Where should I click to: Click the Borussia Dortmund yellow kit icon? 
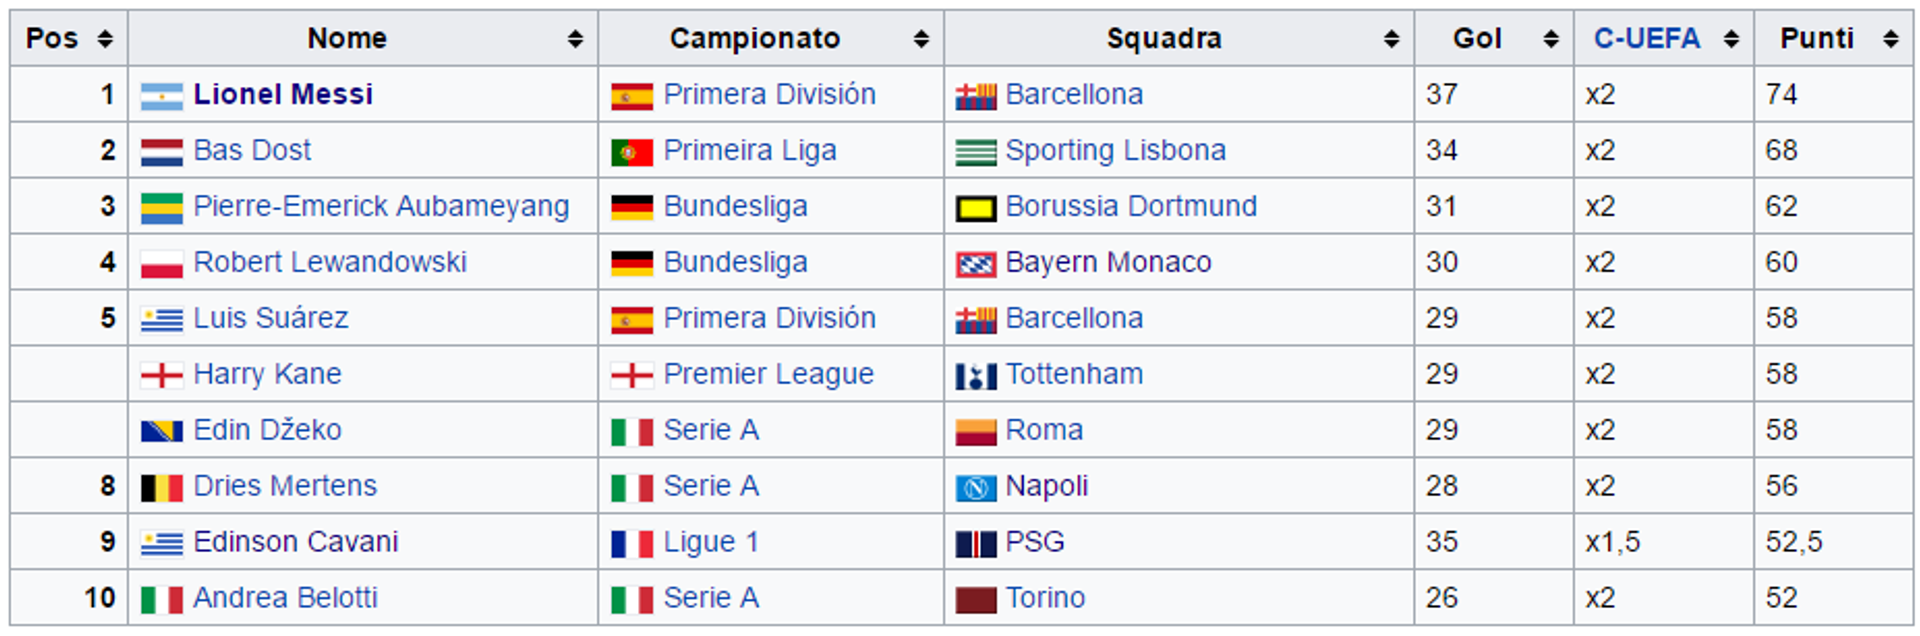pyautogui.click(x=976, y=208)
